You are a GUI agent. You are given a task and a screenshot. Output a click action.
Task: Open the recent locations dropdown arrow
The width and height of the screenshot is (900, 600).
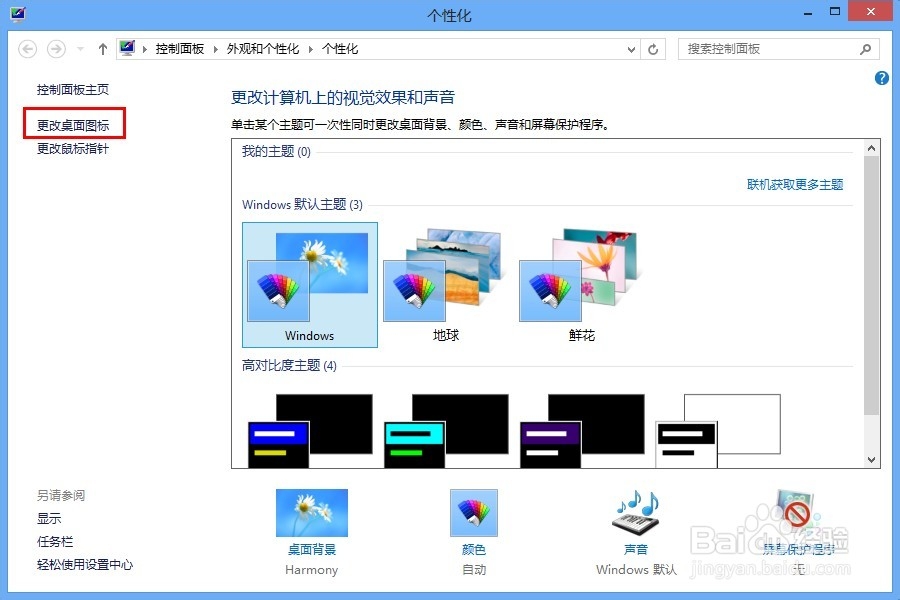[x=80, y=49]
